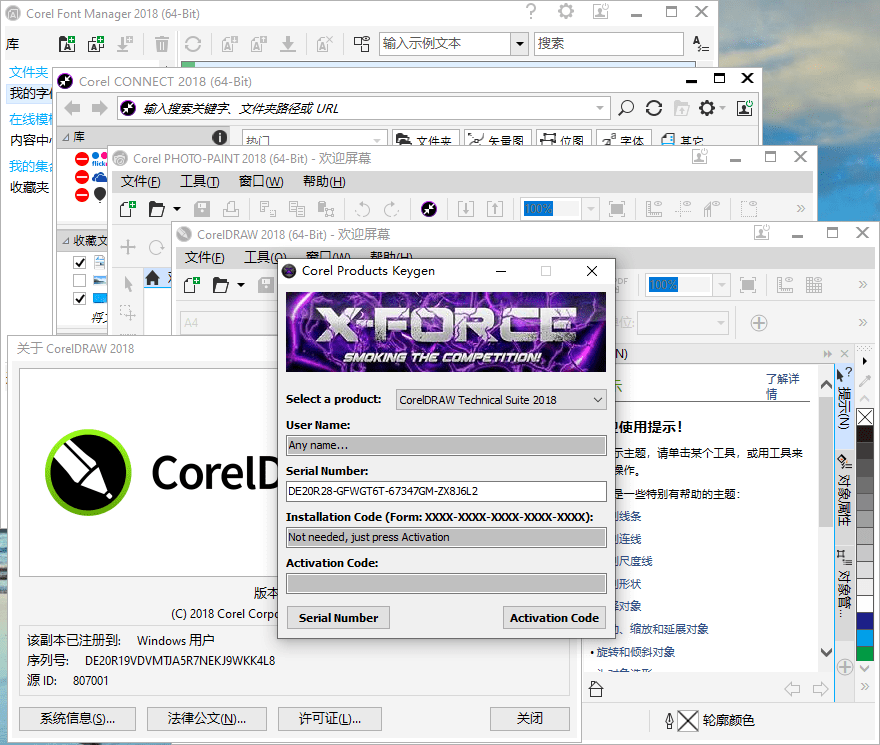Pick the no-color X swatch at the palette top

(865, 417)
